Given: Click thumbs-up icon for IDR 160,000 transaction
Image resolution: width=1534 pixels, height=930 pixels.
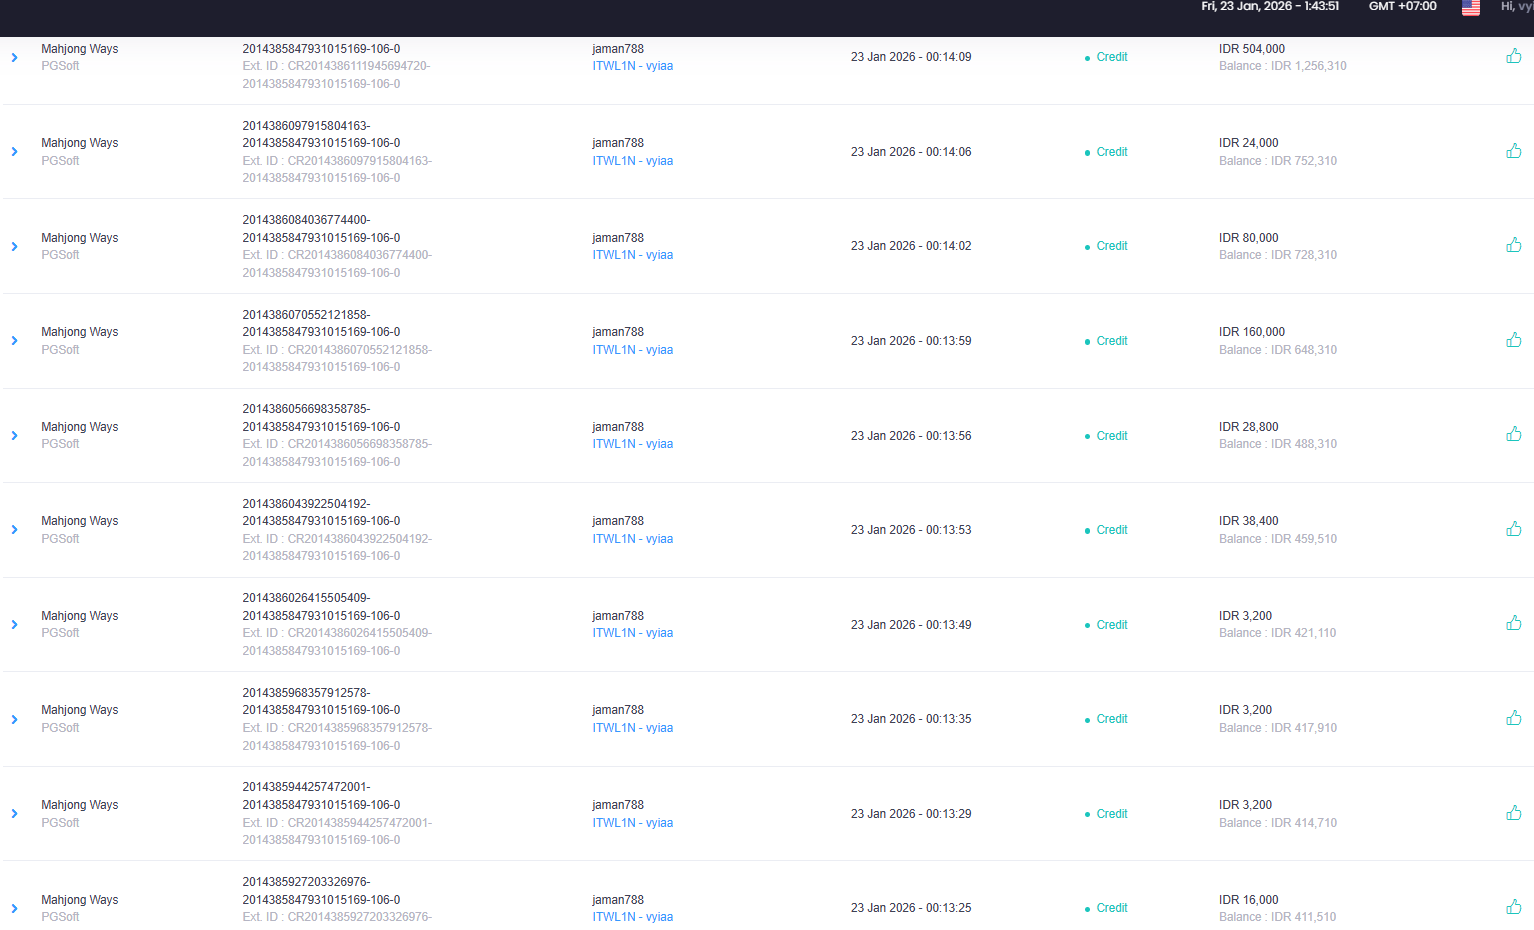Looking at the screenshot, I should (1514, 340).
